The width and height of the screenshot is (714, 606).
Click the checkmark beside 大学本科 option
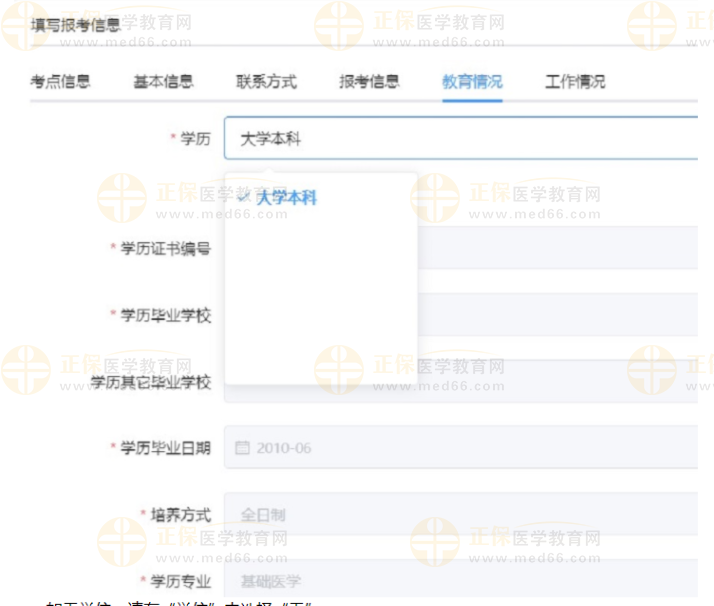[x=243, y=197]
